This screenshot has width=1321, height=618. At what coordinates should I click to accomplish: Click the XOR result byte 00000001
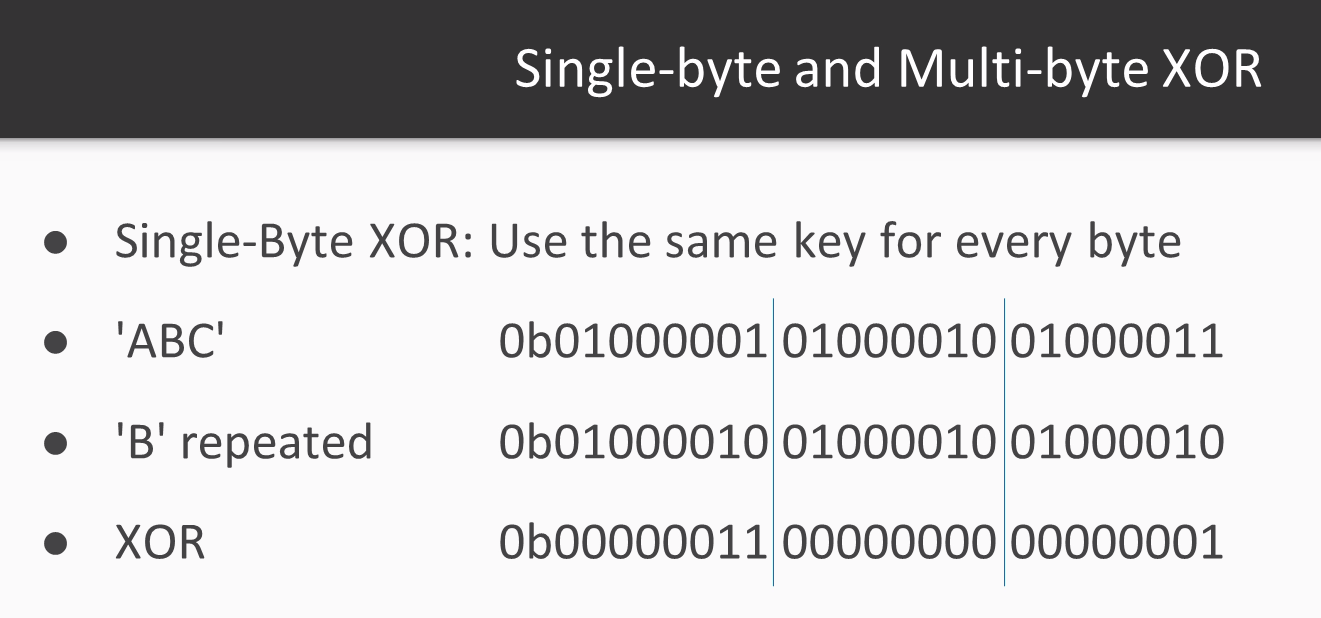[1116, 542]
